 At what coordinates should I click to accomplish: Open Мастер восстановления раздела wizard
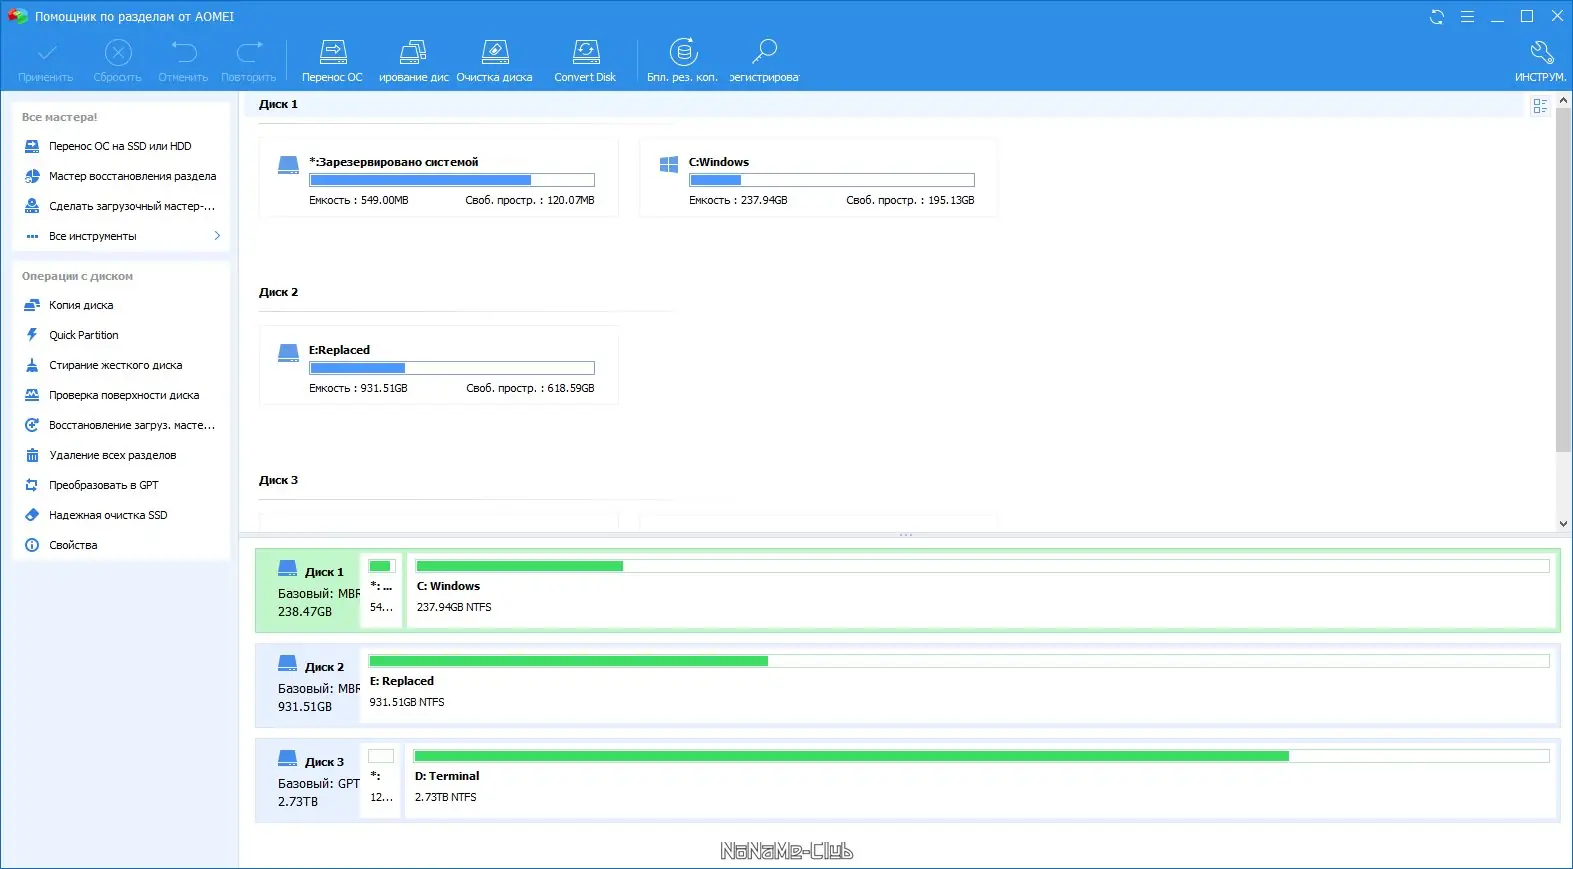122,176
